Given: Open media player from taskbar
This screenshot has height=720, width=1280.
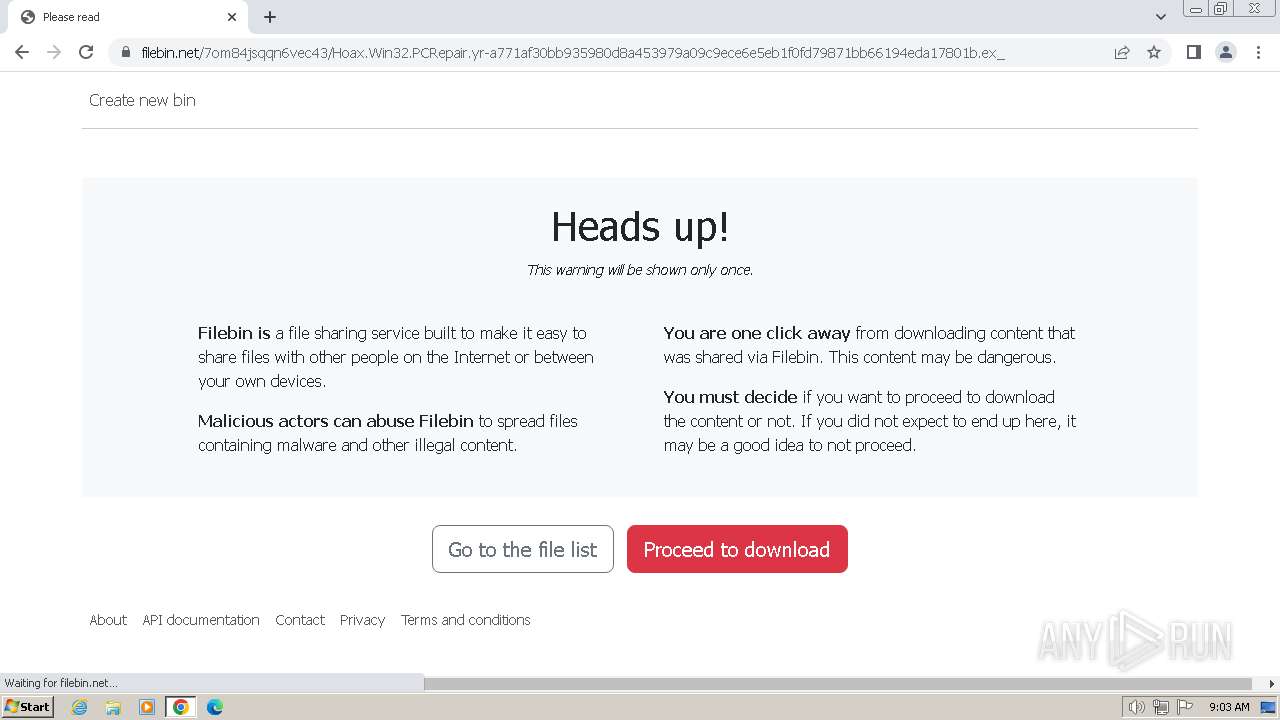Looking at the screenshot, I should click(x=147, y=707).
